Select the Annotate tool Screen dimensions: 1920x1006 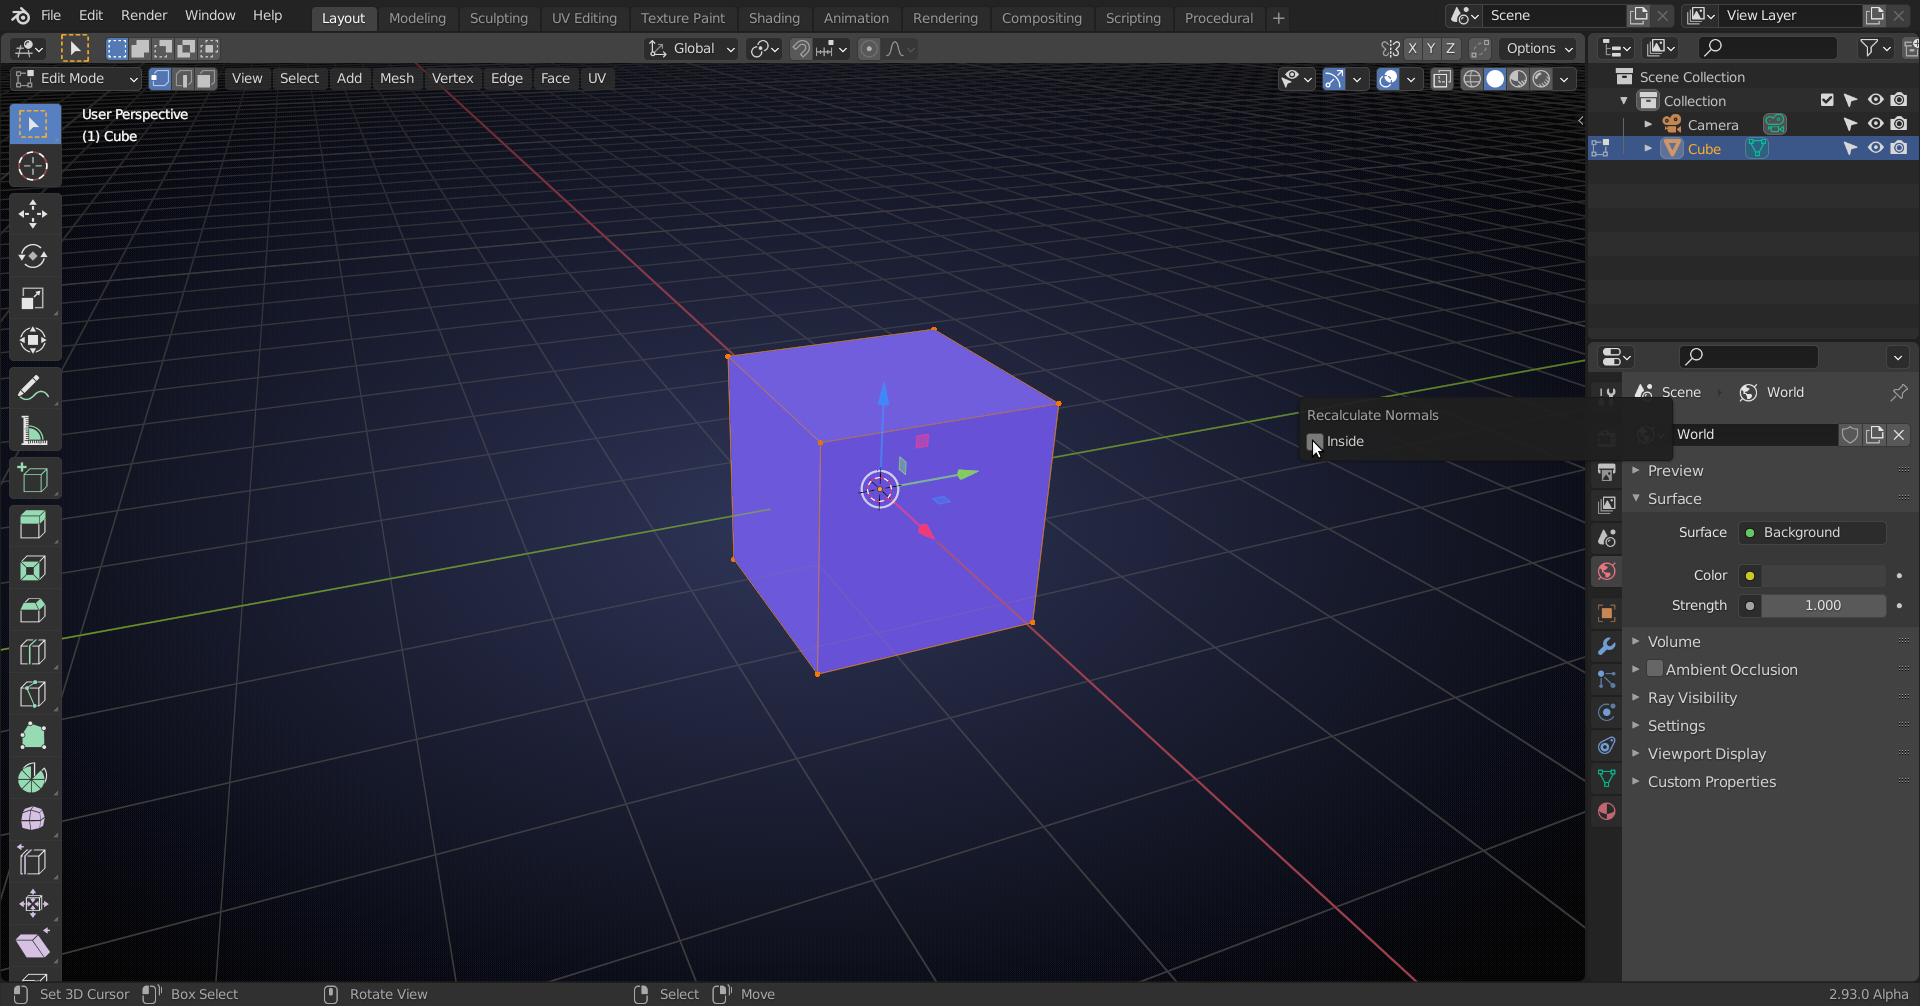pyautogui.click(x=34, y=387)
